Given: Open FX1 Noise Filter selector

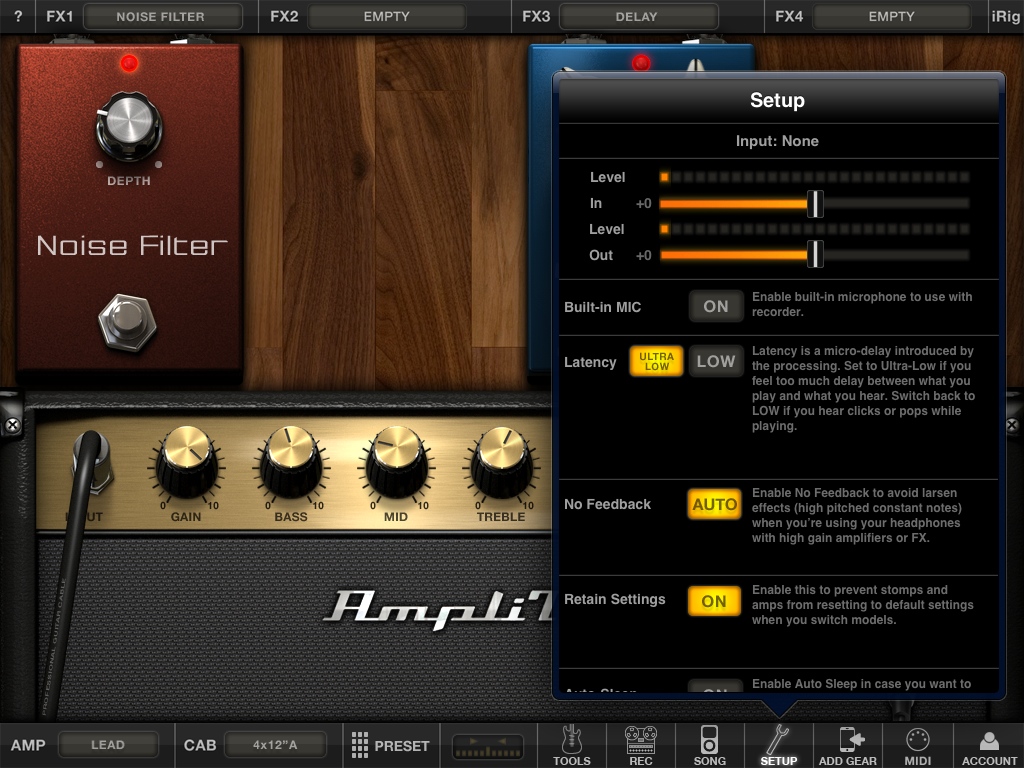Looking at the screenshot, I should coord(161,16).
